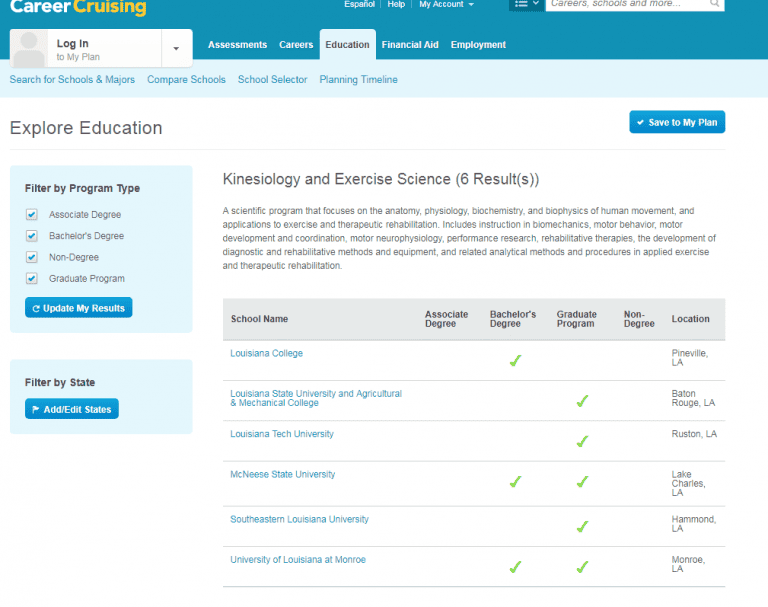Uncheck the Graduate Program checkbox

32,279
